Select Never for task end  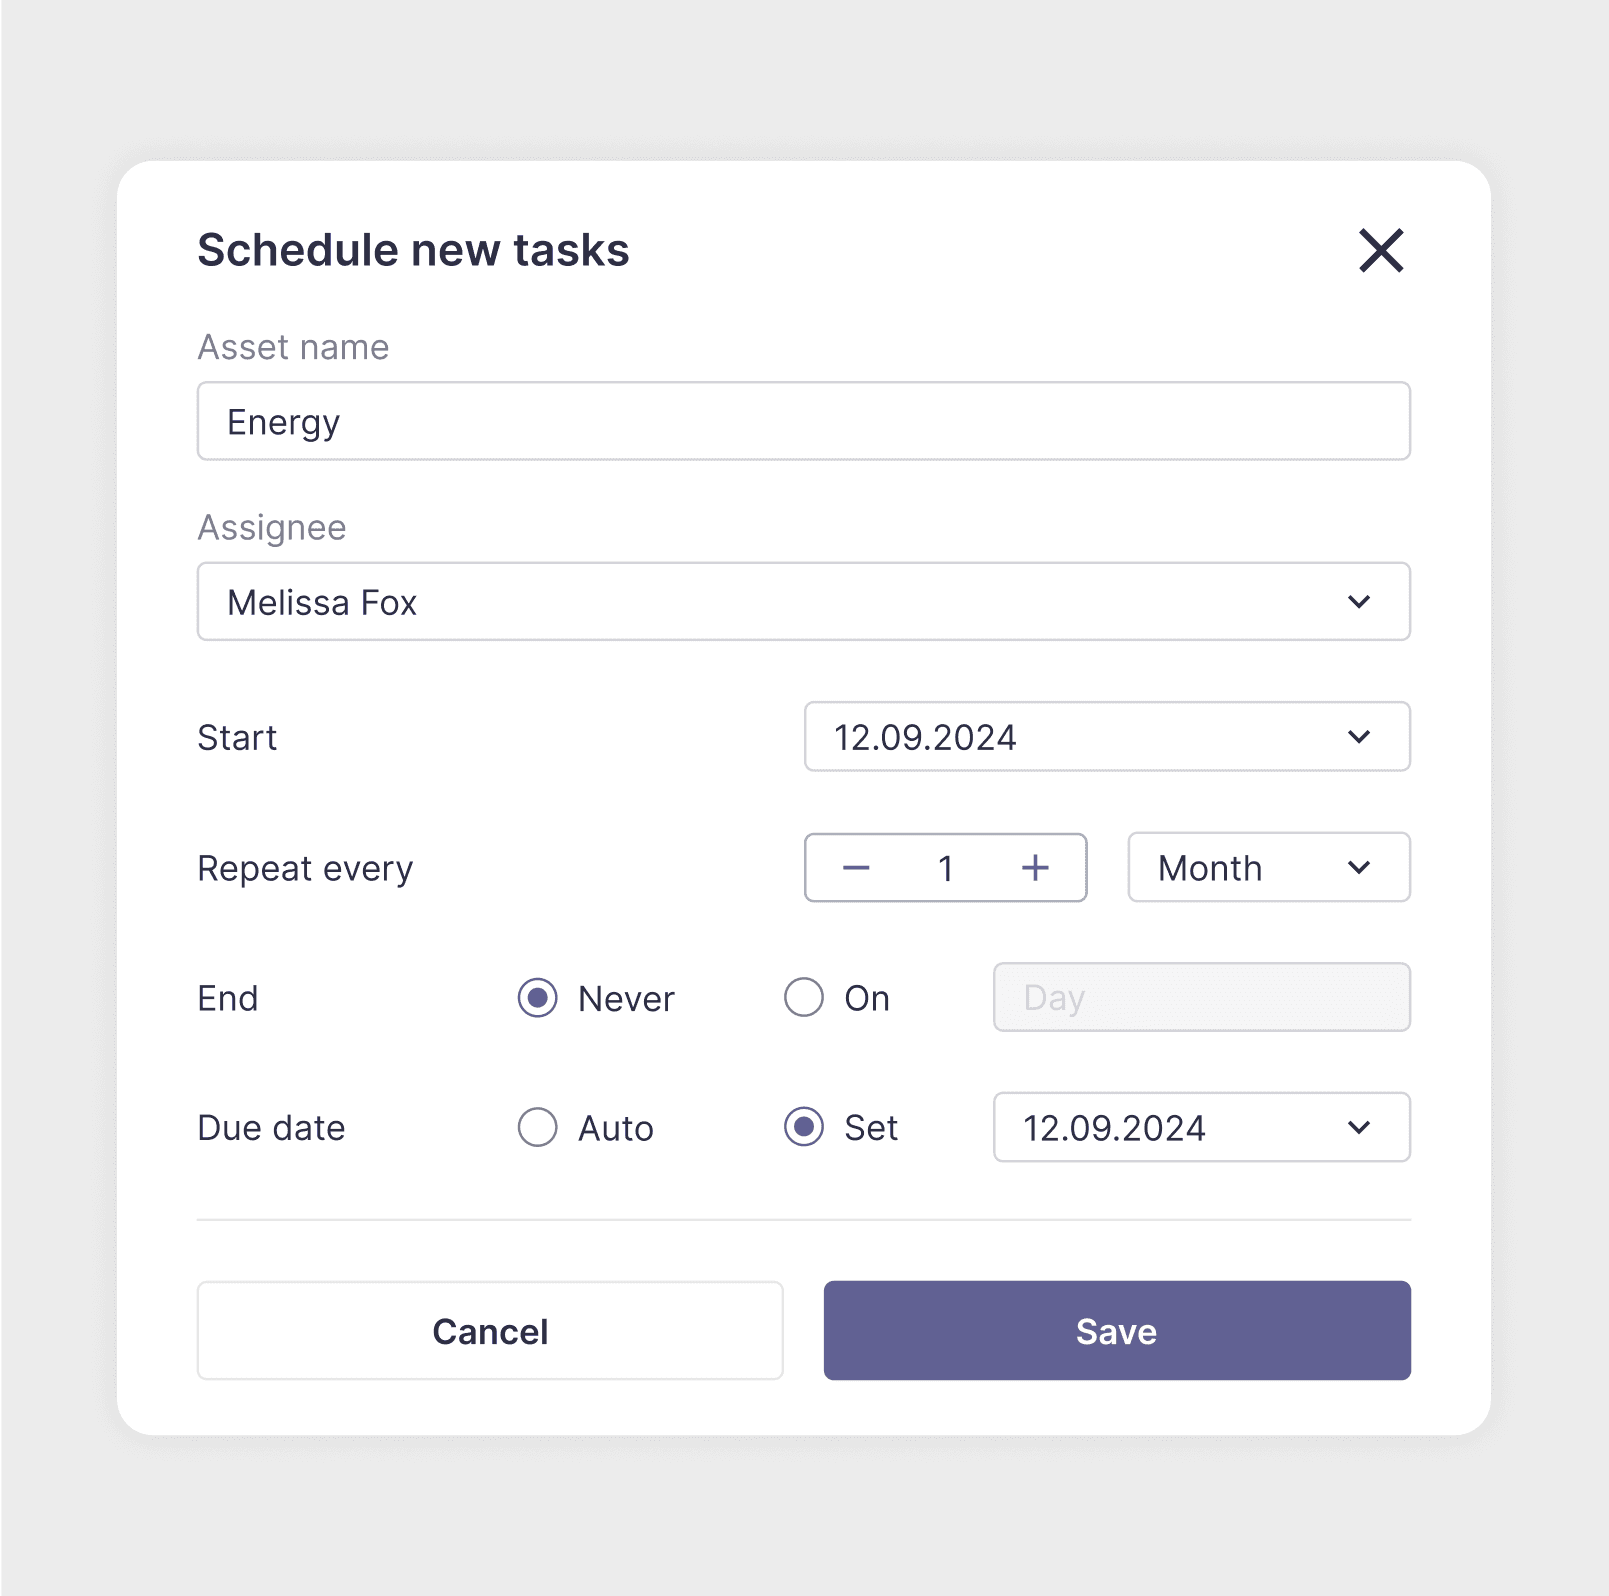(537, 997)
